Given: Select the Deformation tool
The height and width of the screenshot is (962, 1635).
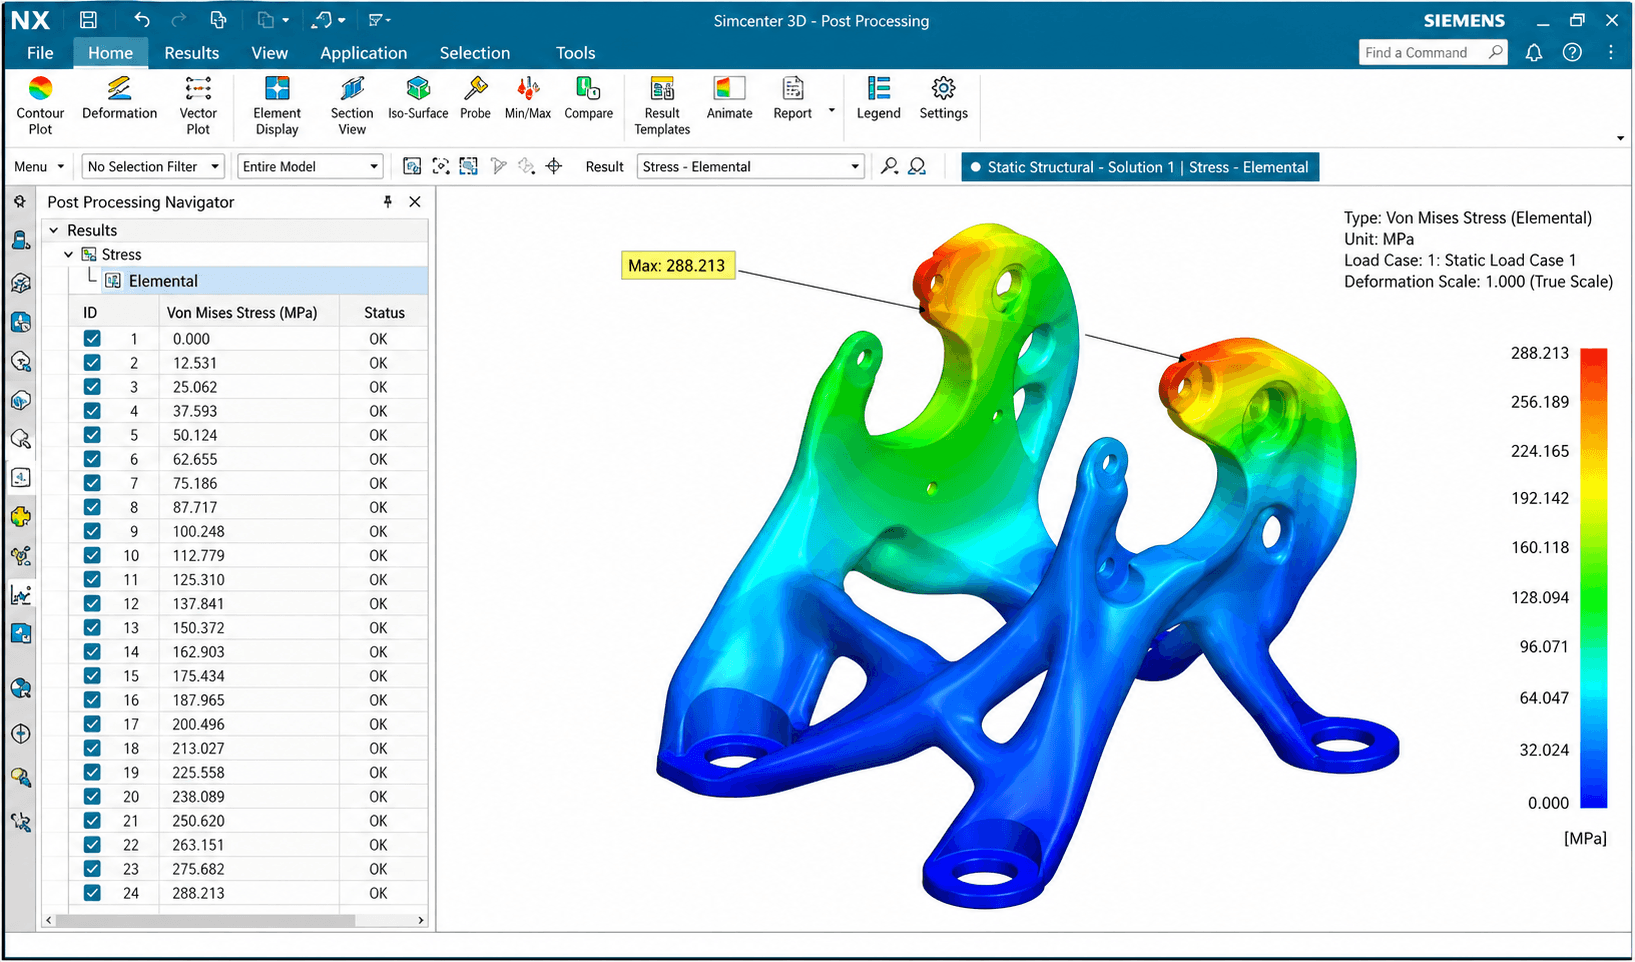Looking at the screenshot, I should coord(119,98).
